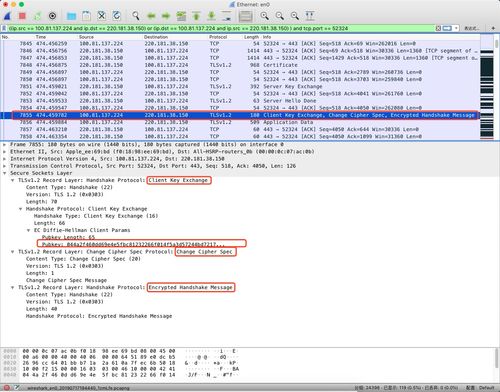This screenshot has width=500, height=392.
Task: Apply the display filter arrow button
Action: click(x=447, y=28)
